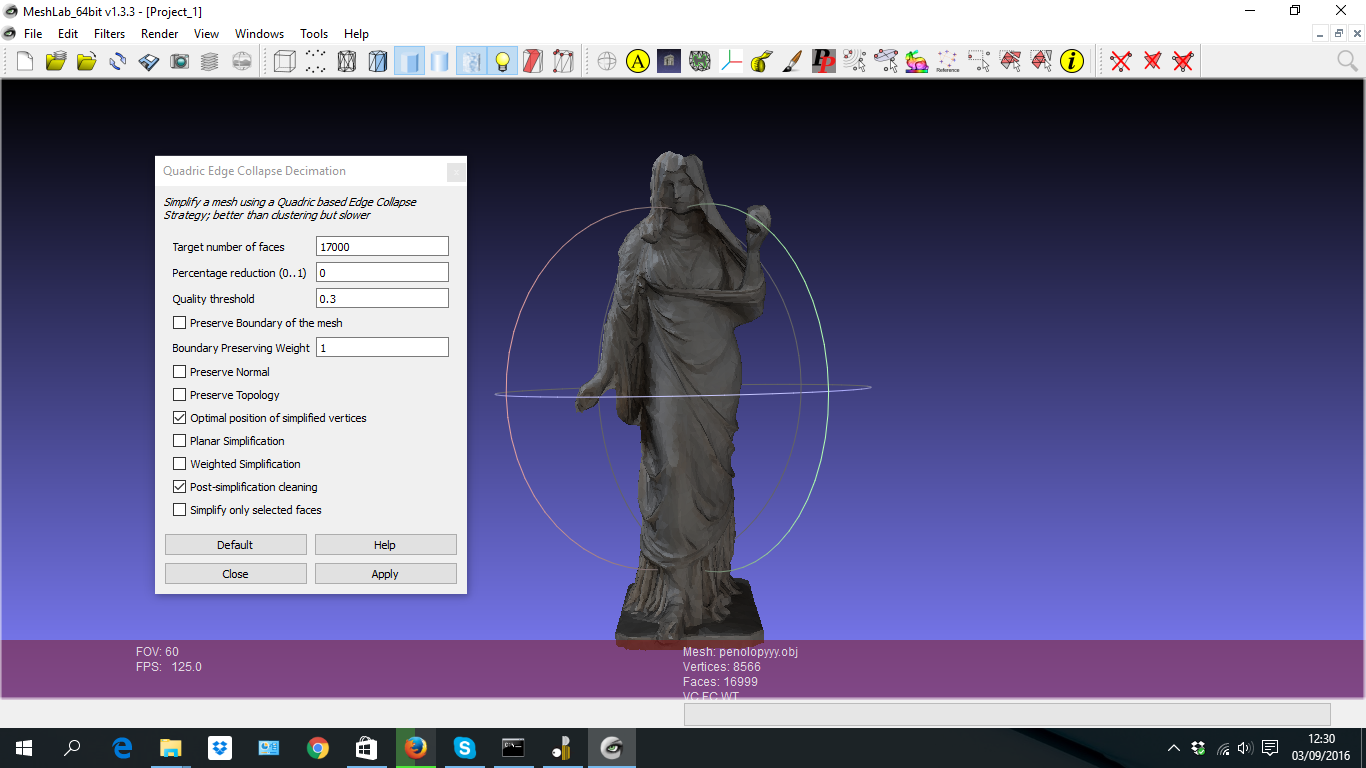The height and width of the screenshot is (768, 1366).
Task: Click the red-green-blue axis icon
Action: point(731,62)
